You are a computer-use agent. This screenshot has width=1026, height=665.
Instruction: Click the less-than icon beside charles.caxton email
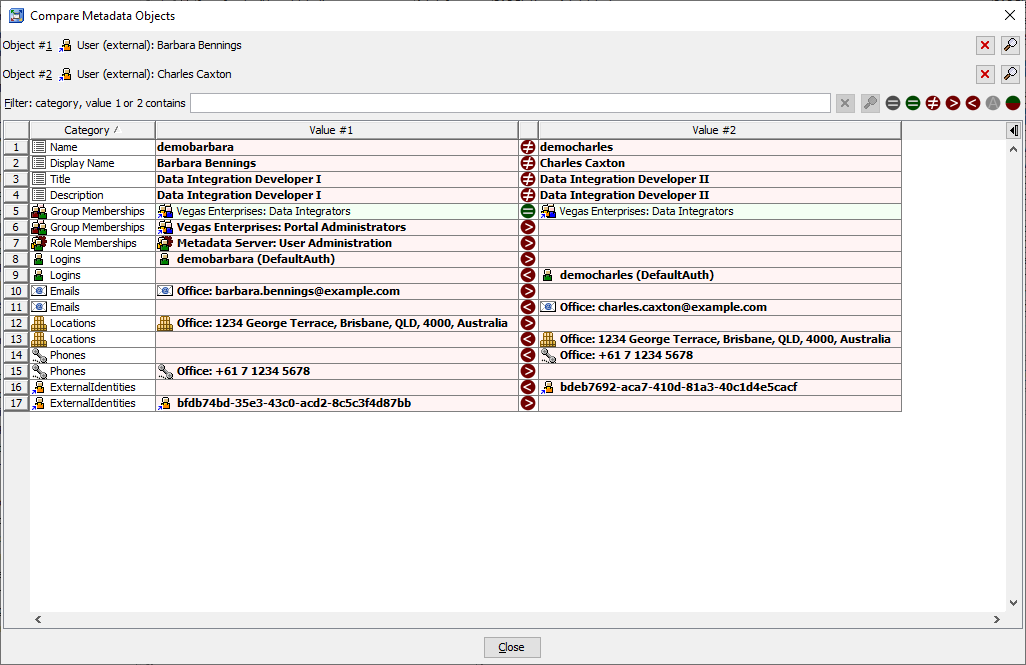(x=528, y=307)
